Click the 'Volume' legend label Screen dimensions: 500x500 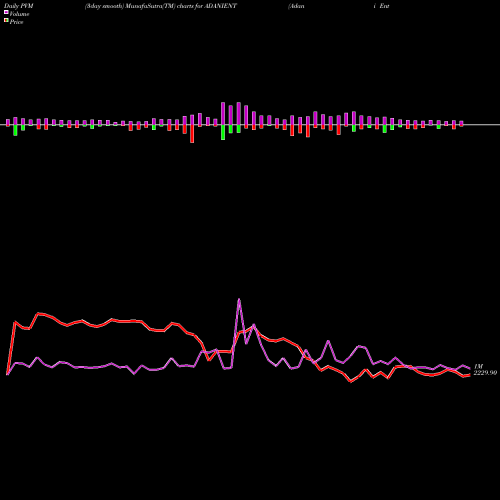pyautogui.click(x=19, y=14)
